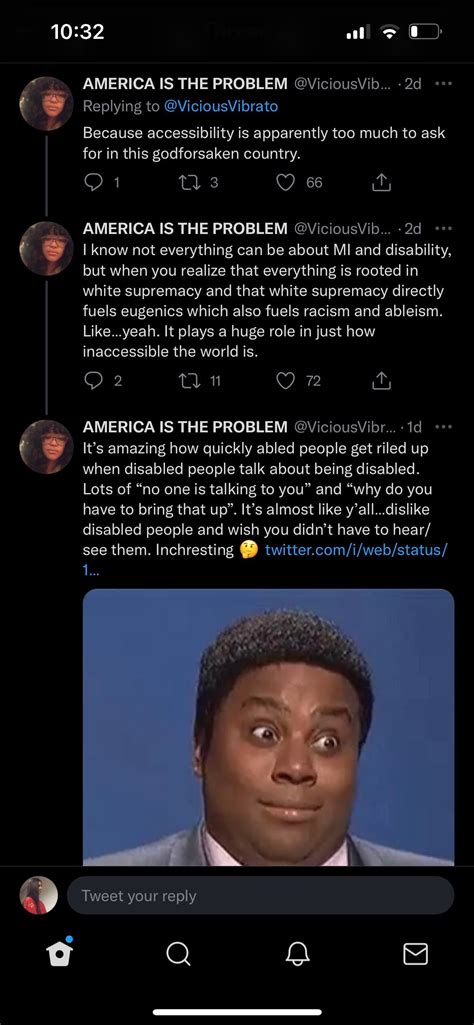Go to the Home tab

59,954
